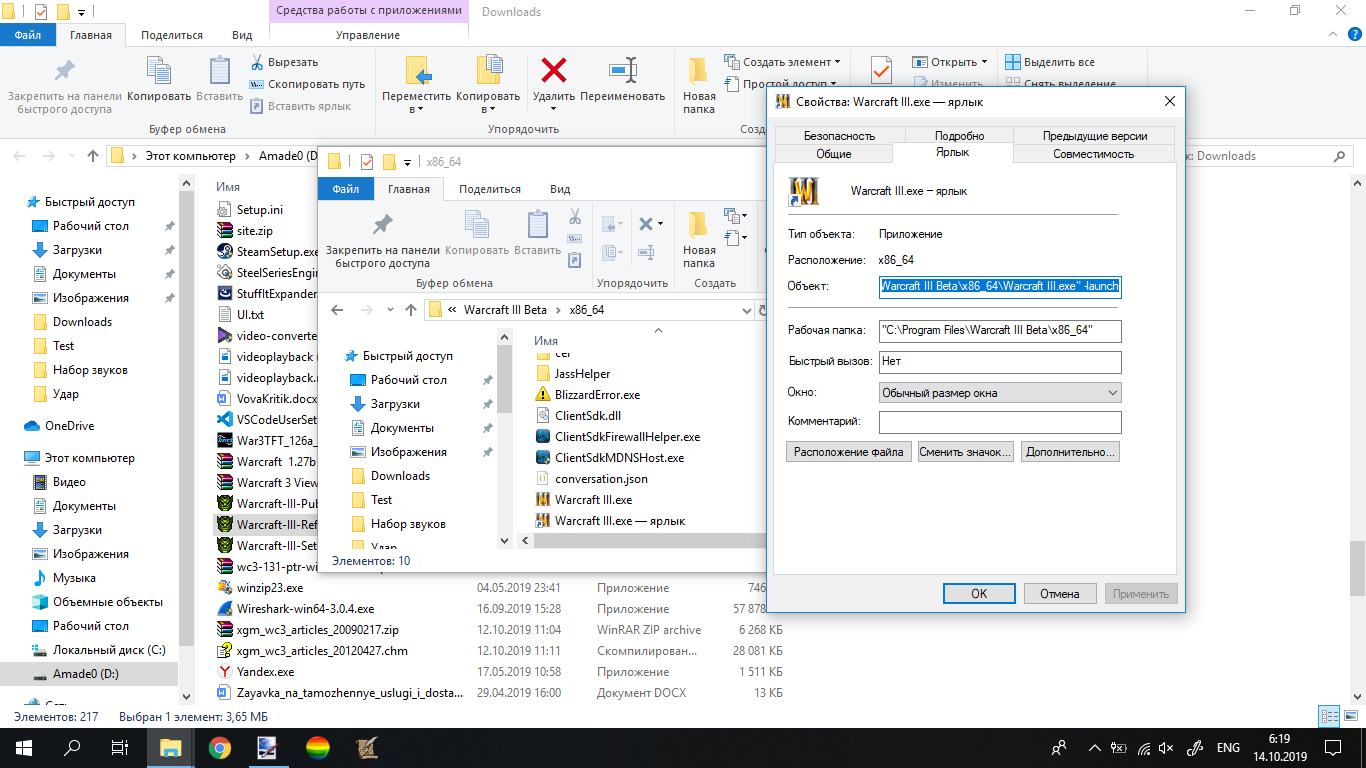1366x768 pixels.
Task: Click Переместить в icon in Downloads ribbon
Action: (x=417, y=71)
